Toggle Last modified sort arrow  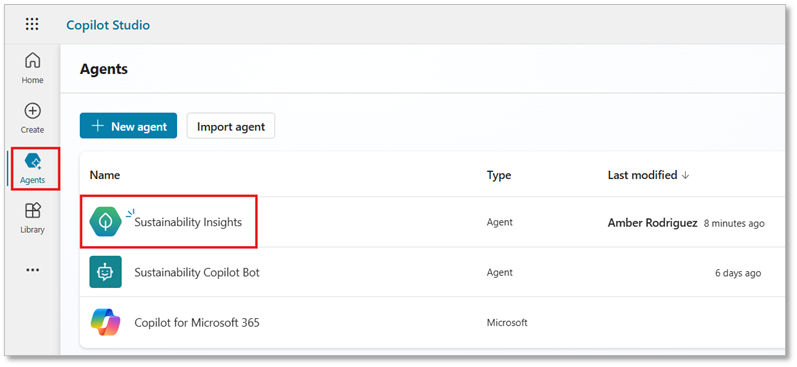tap(685, 175)
